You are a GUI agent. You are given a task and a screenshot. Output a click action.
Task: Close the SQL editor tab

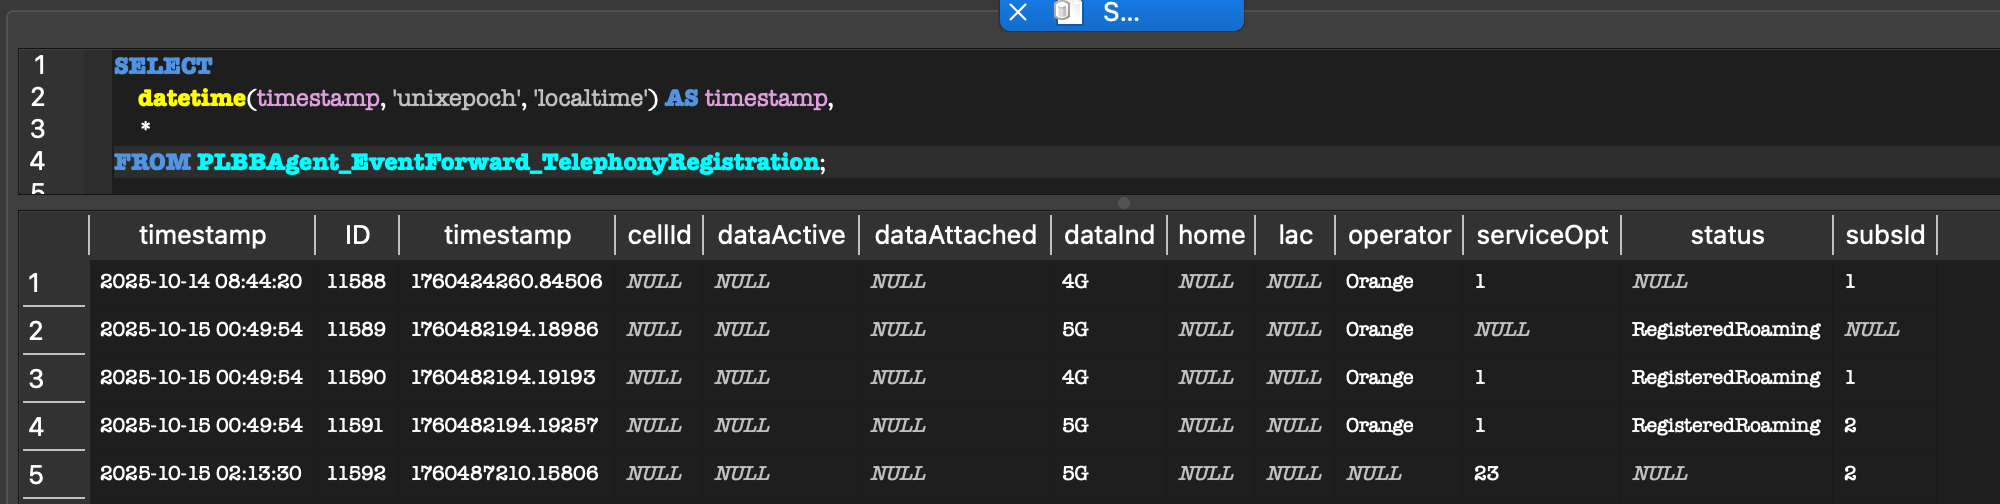click(x=1018, y=13)
